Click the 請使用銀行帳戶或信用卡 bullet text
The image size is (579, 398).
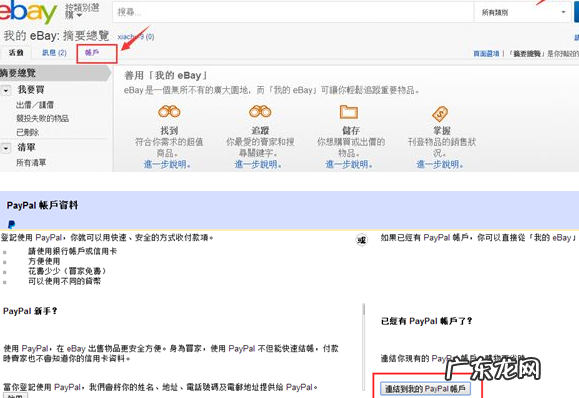pyautogui.click(x=72, y=251)
